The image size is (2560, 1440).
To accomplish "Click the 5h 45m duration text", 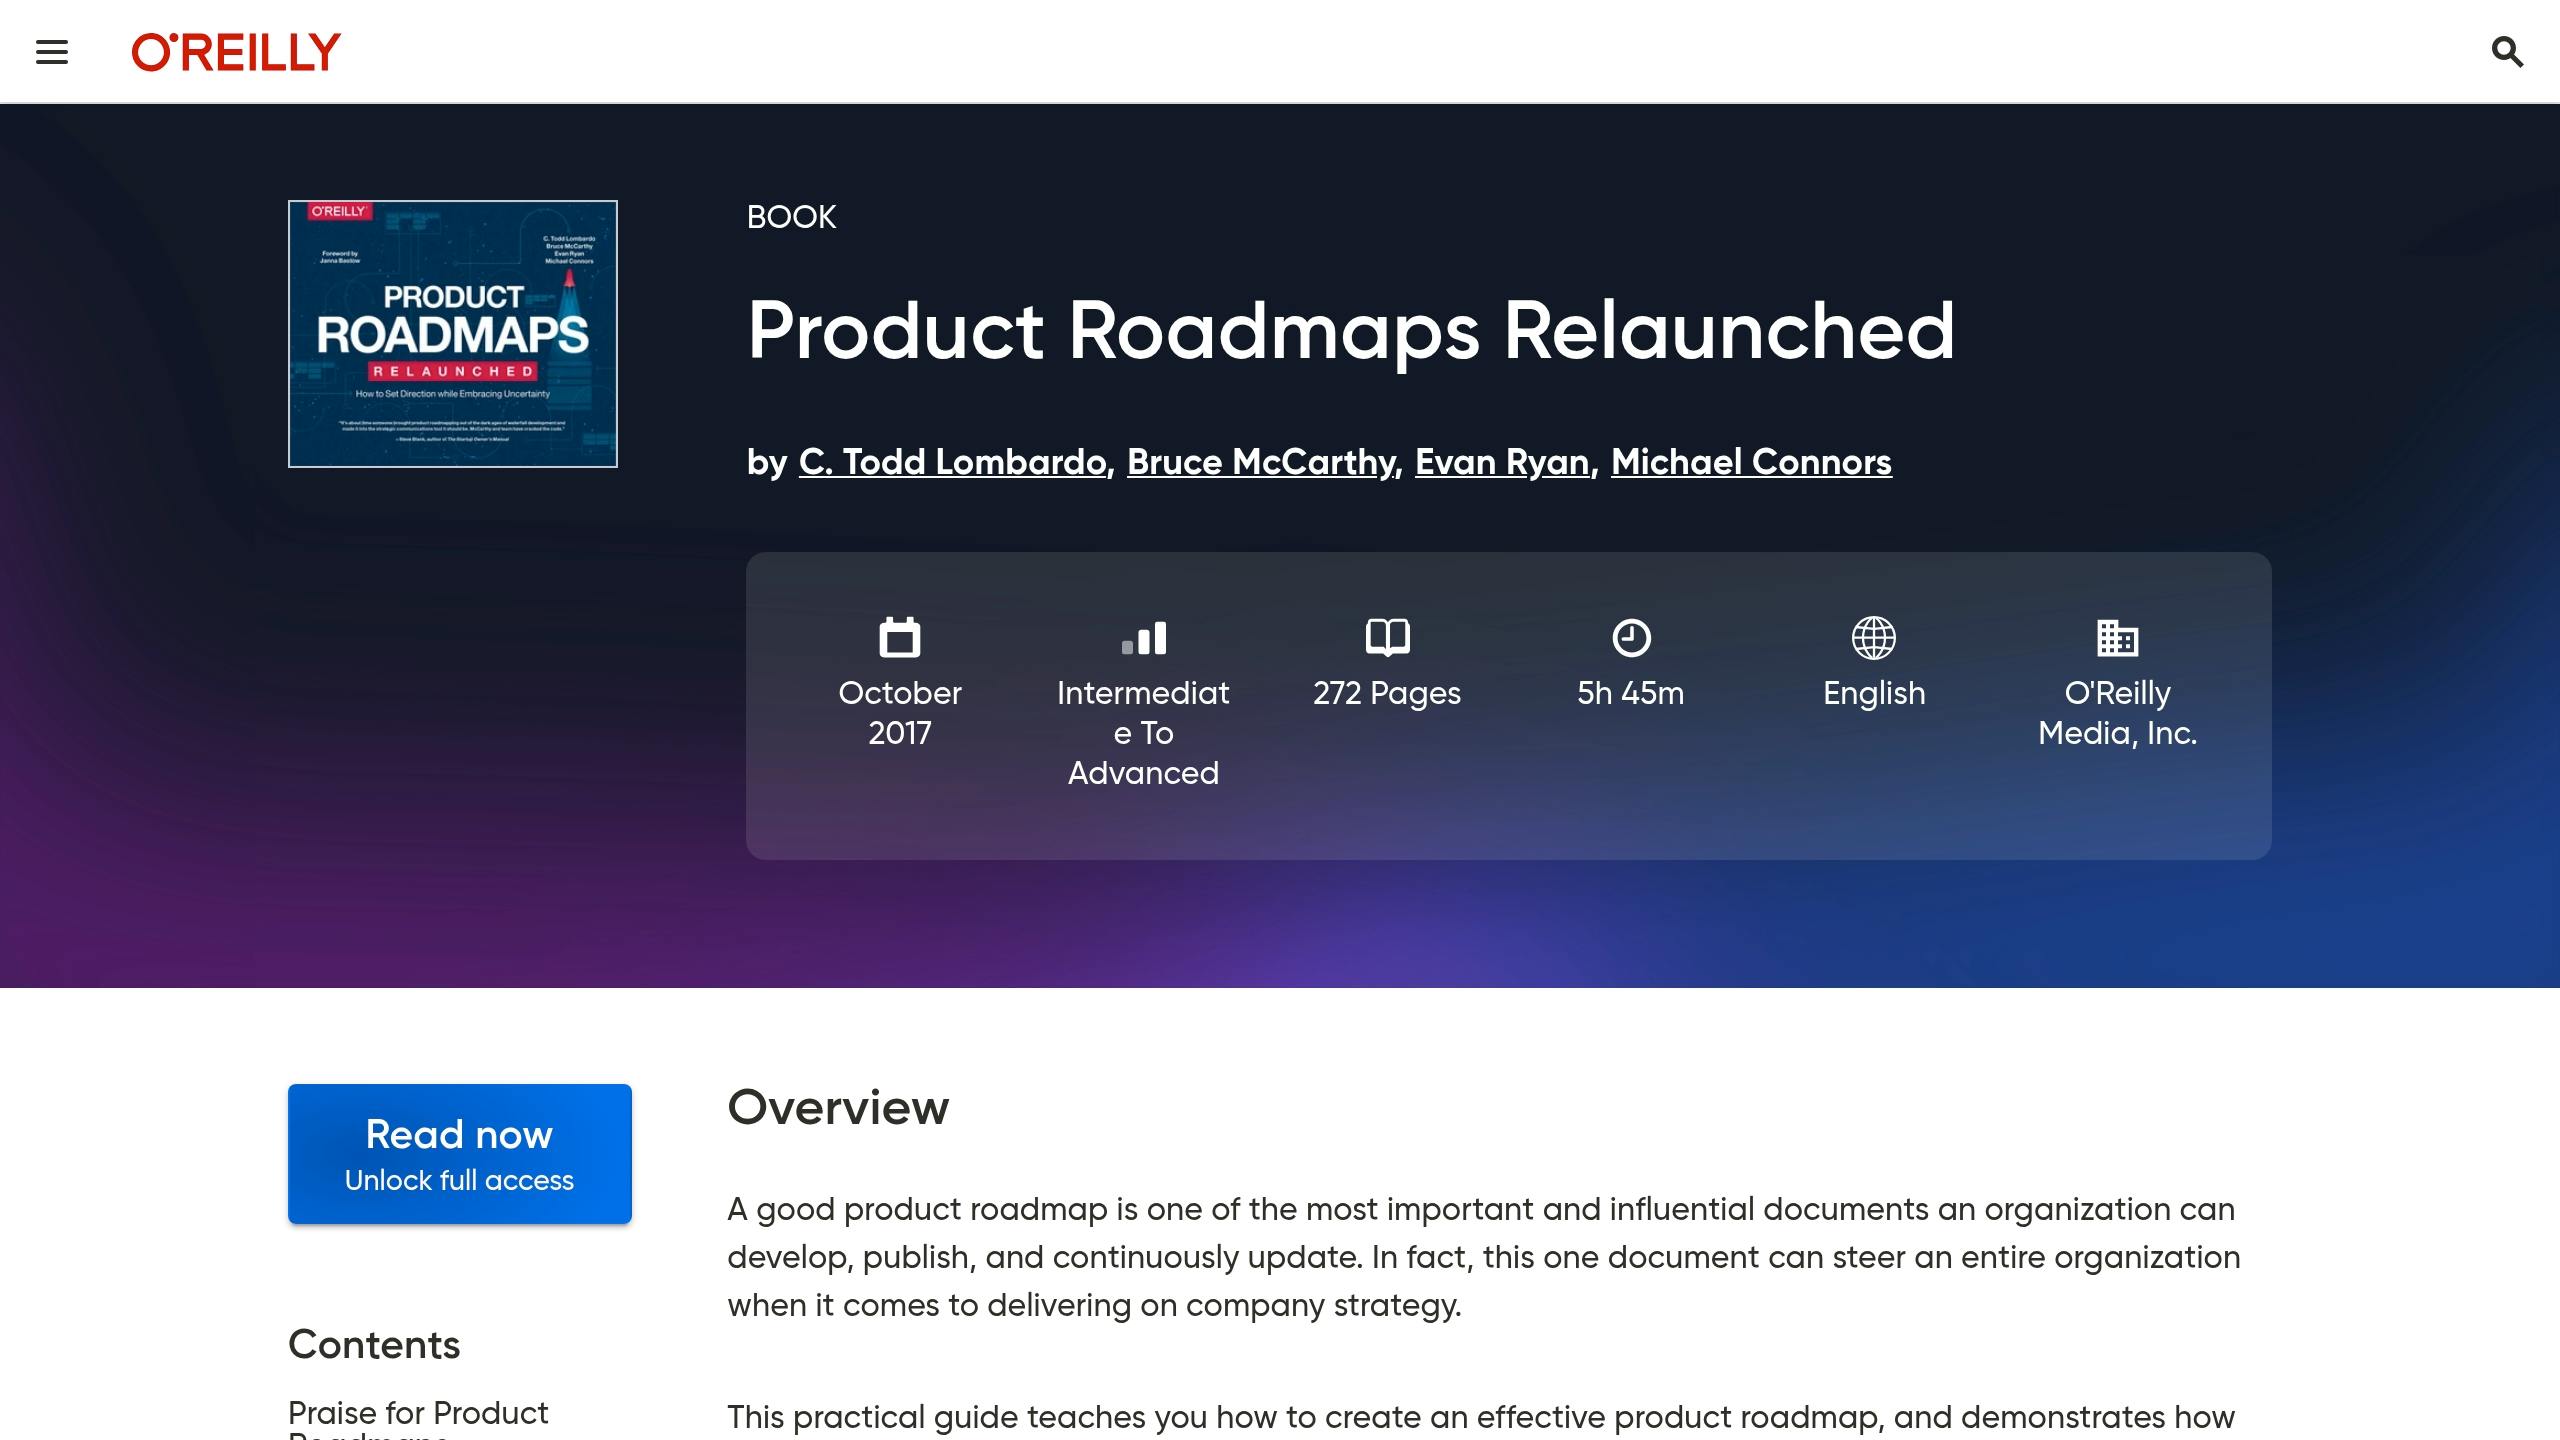I will [1631, 693].
